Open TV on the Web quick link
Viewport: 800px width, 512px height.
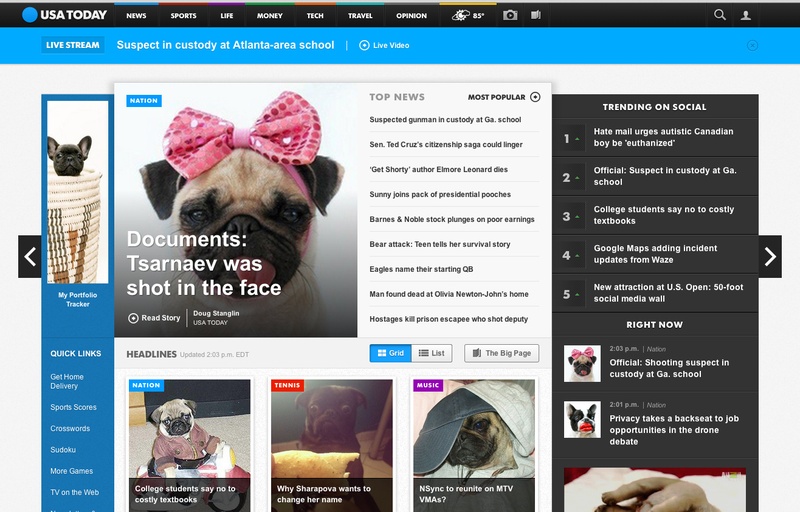(x=74, y=493)
